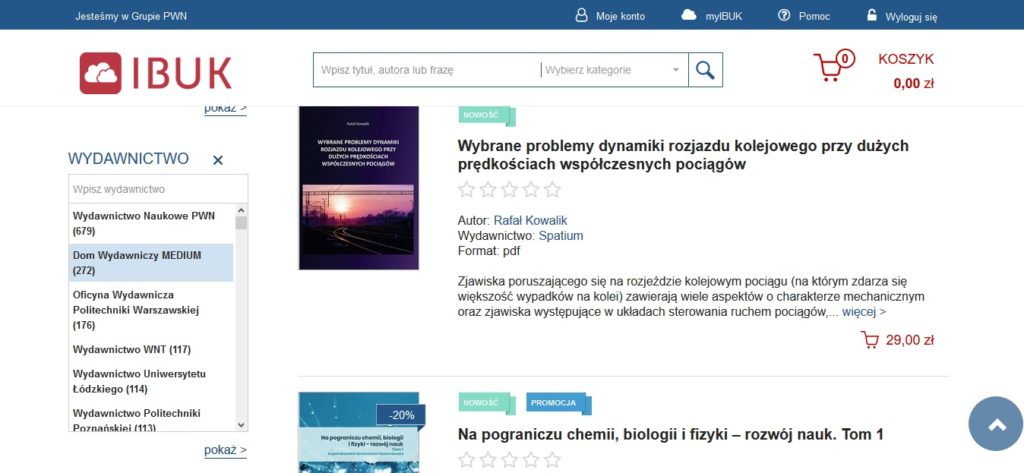Click the cart icon beside 29,00 zł
This screenshot has width=1024, height=473.
870,340
